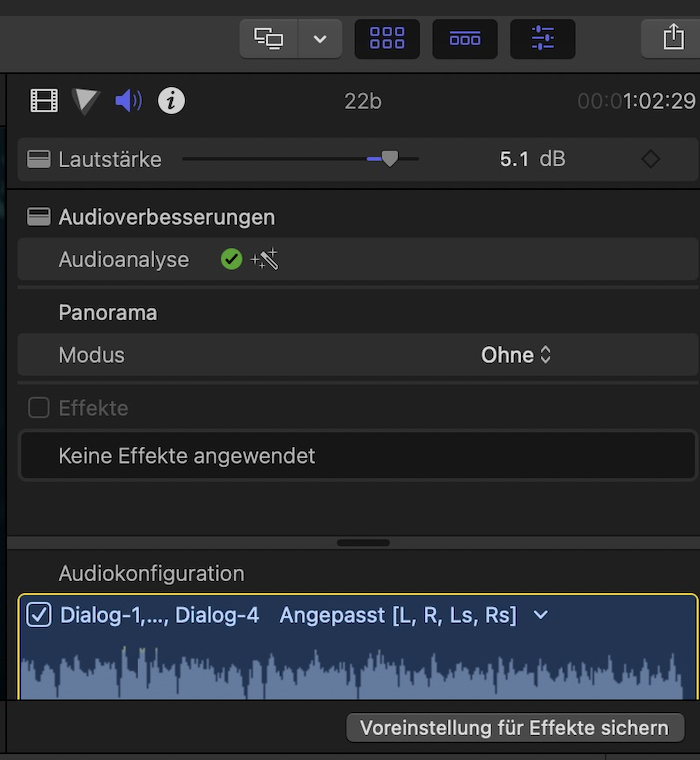Image resolution: width=700 pixels, height=760 pixels.
Task: Toggle the browser grid button
Action: (387, 39)
